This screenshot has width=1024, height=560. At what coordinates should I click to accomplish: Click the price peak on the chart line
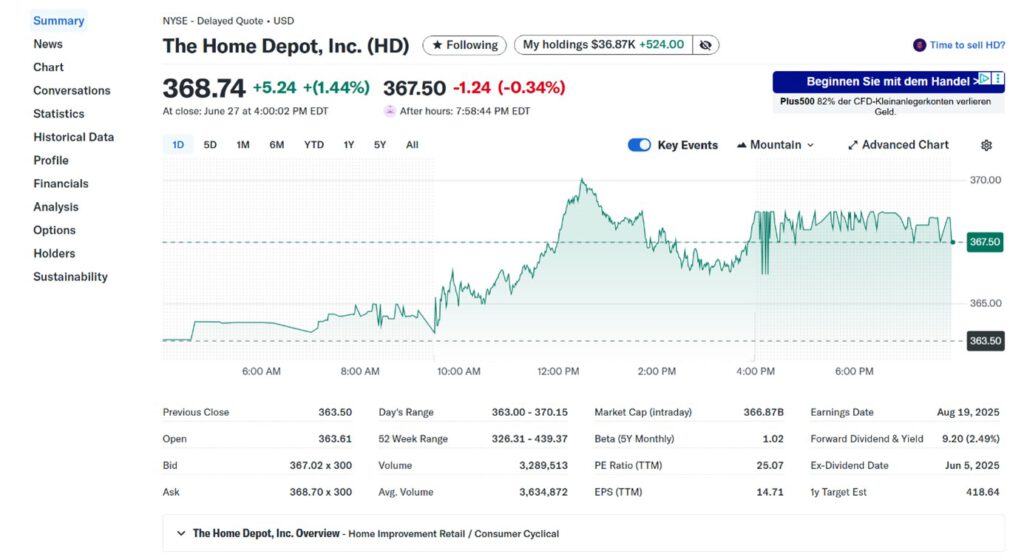[x=582, y=179]
